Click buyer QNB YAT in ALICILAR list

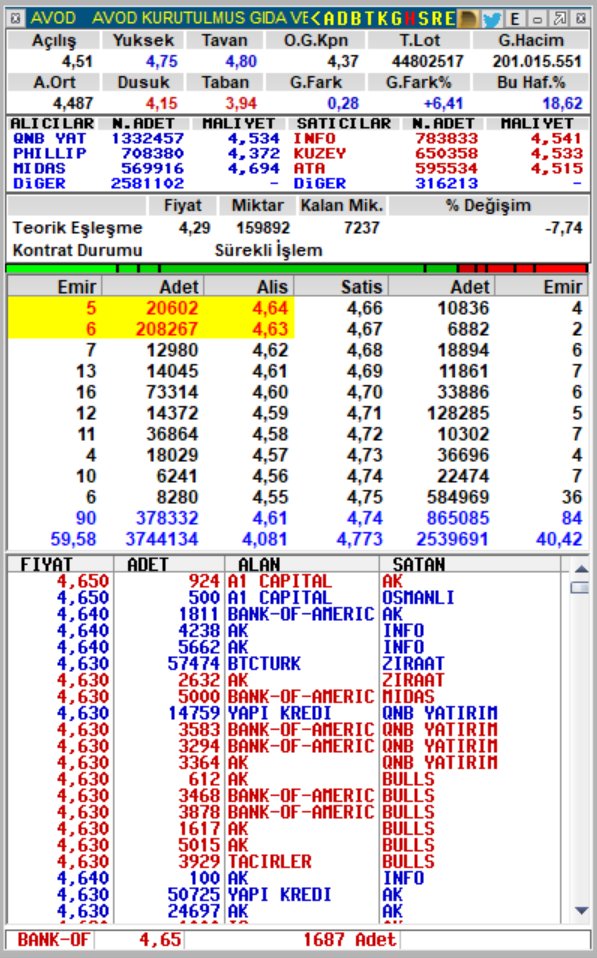(x=49, y=139)
